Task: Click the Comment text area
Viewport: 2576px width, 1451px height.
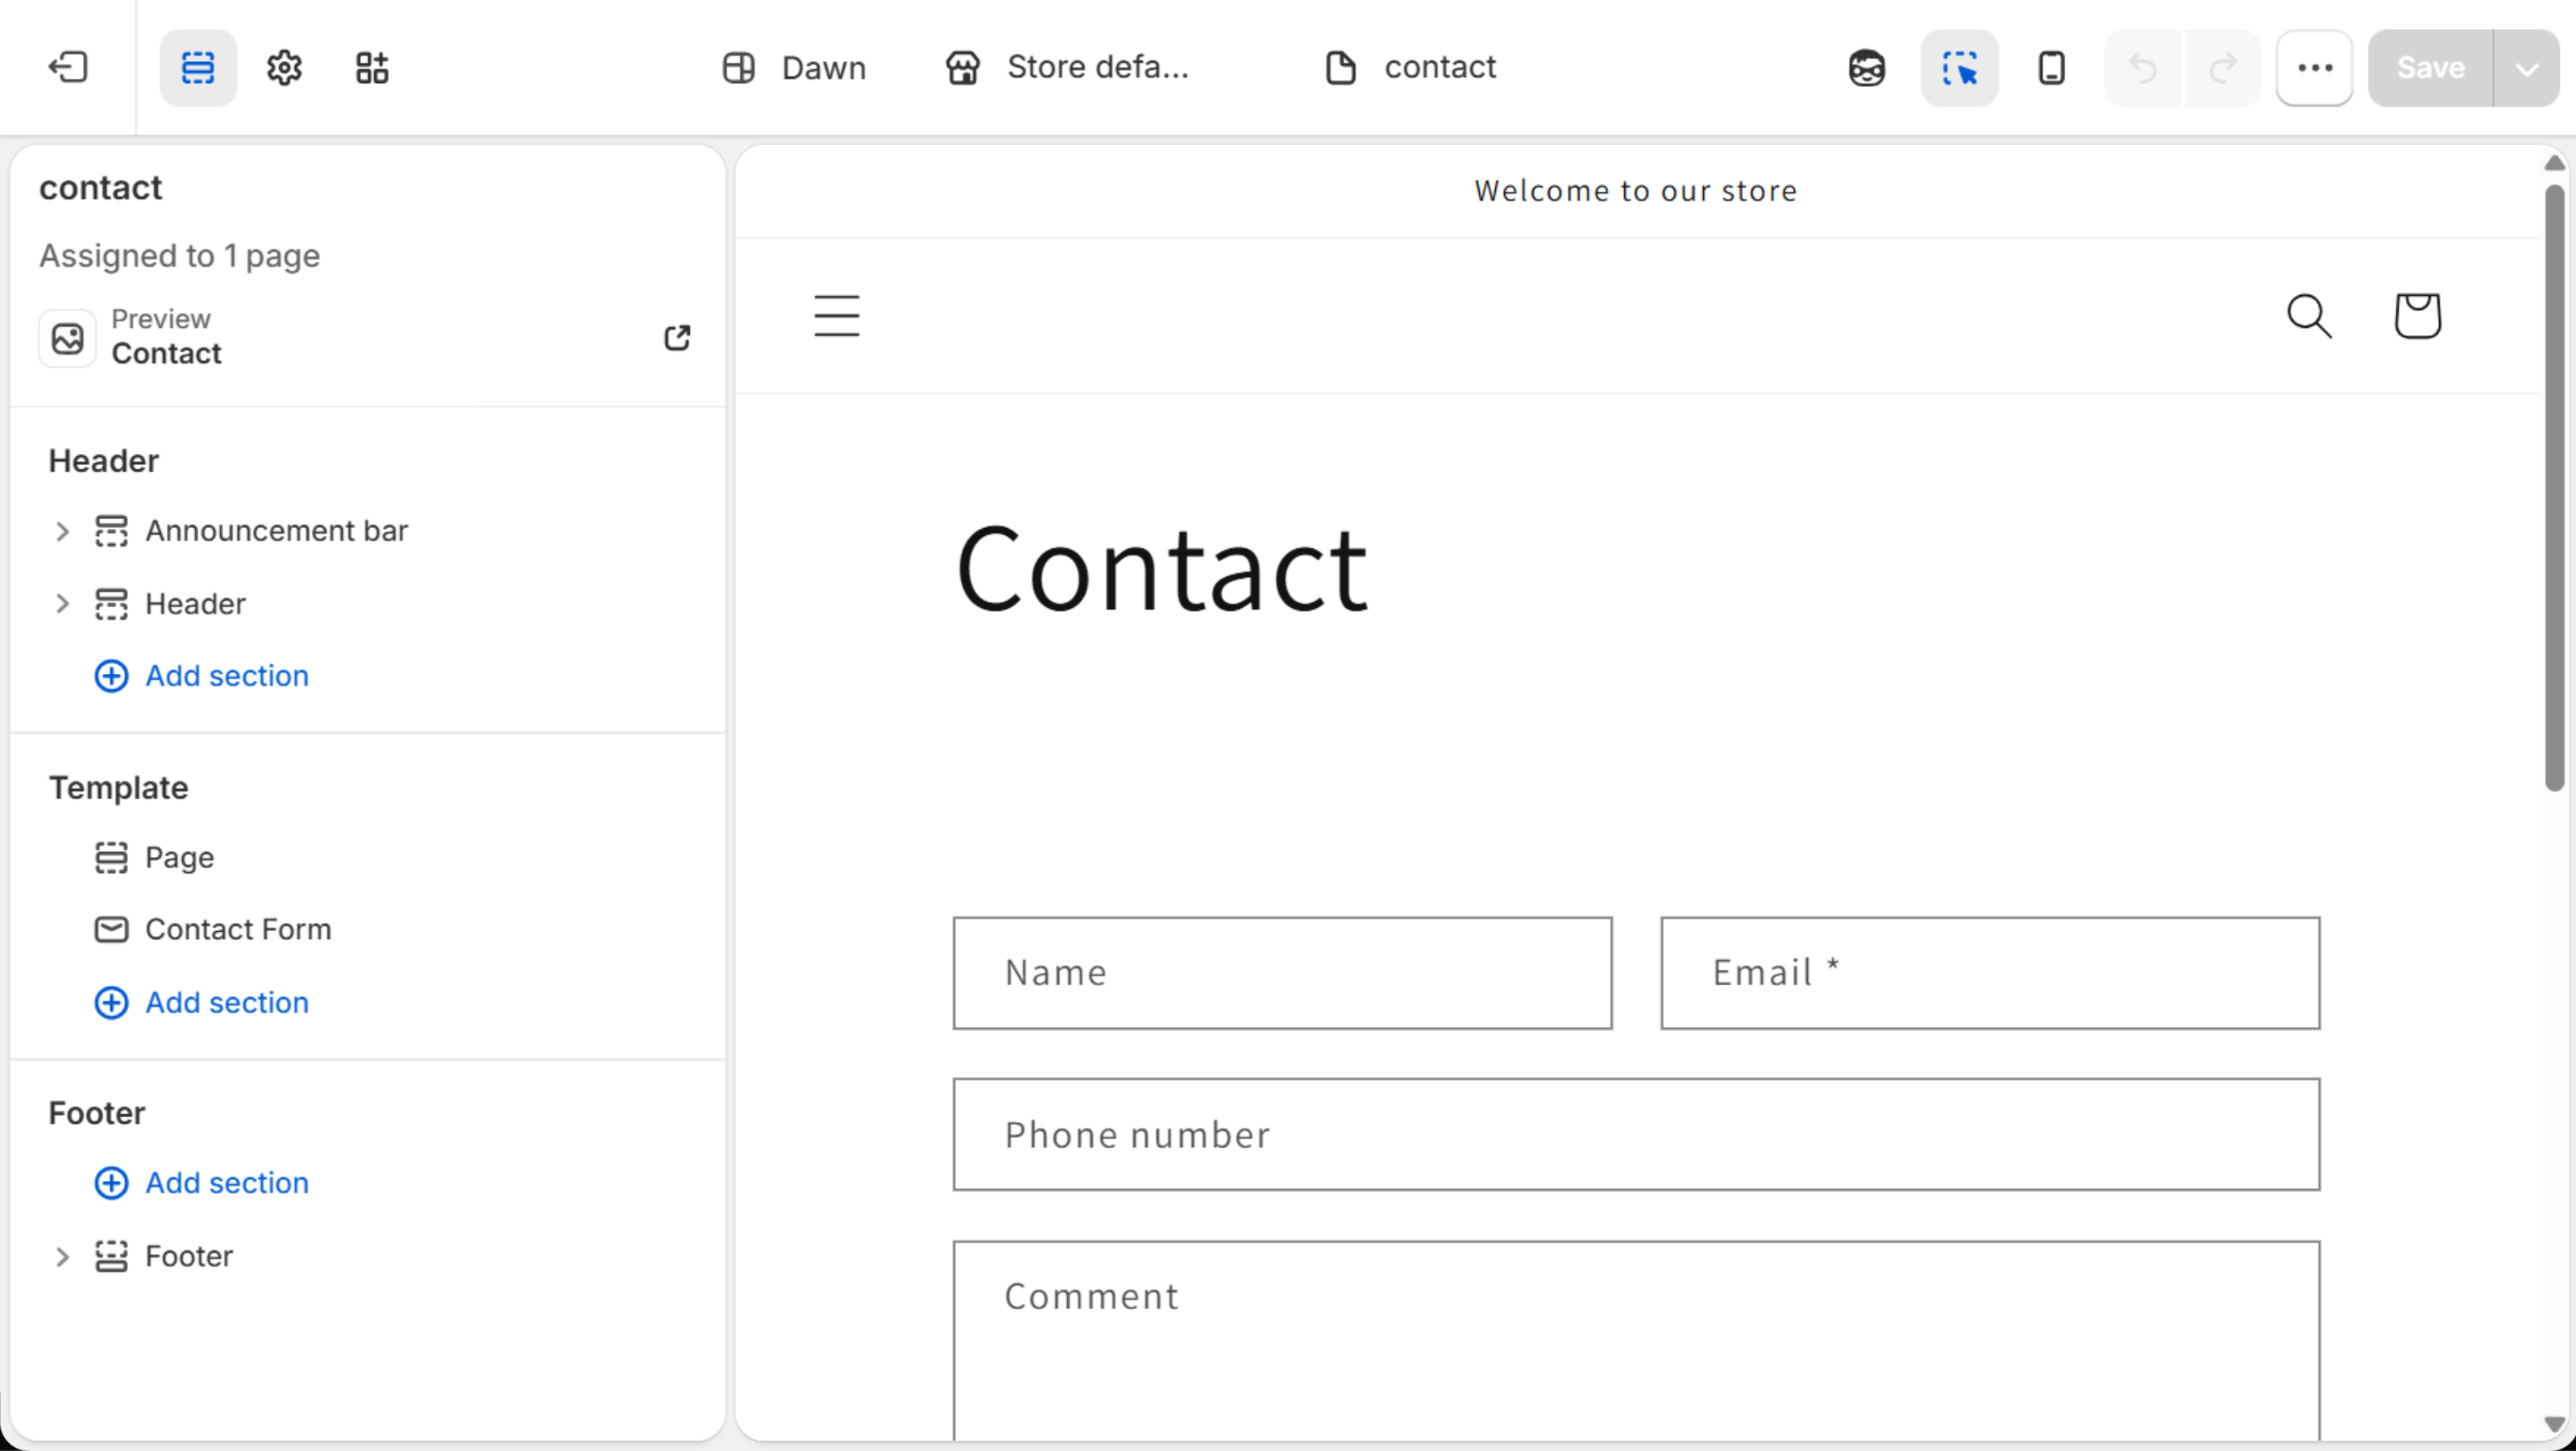Action: pyautogui.click(x=1636, y=1343)
